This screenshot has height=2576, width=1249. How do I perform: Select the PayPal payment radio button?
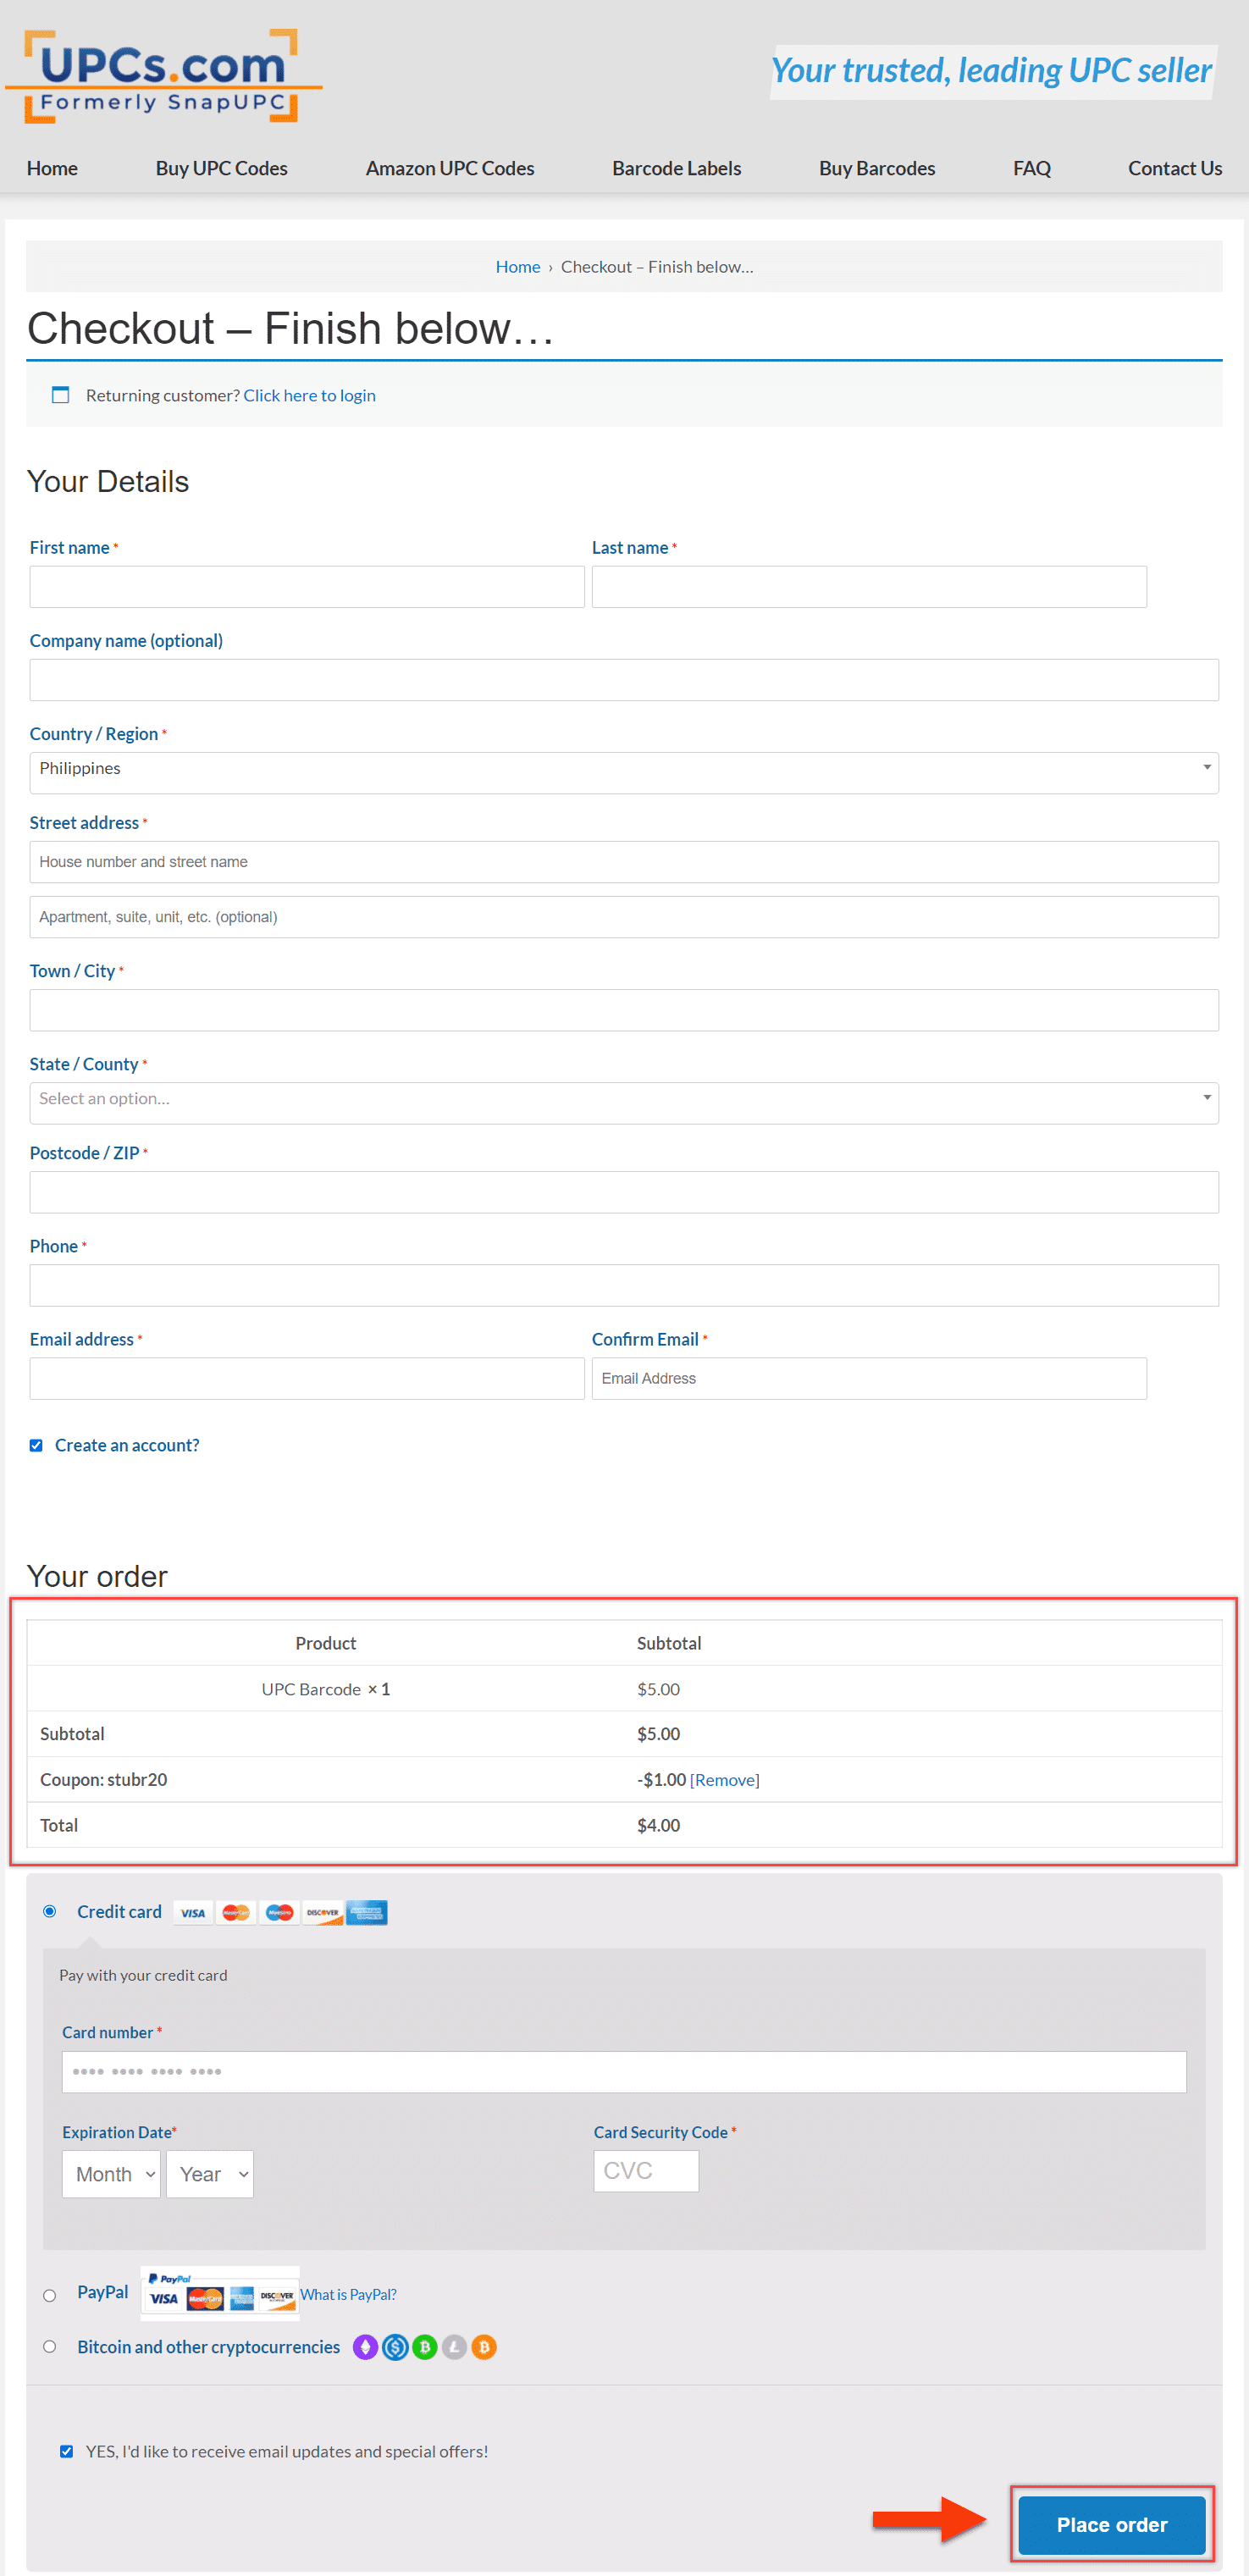point(49,2295)
